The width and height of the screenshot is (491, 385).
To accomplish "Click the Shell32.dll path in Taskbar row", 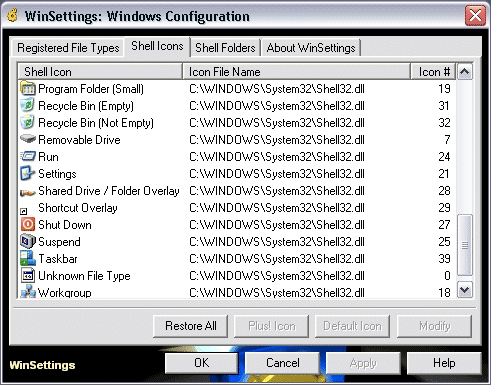I will 277,259.
